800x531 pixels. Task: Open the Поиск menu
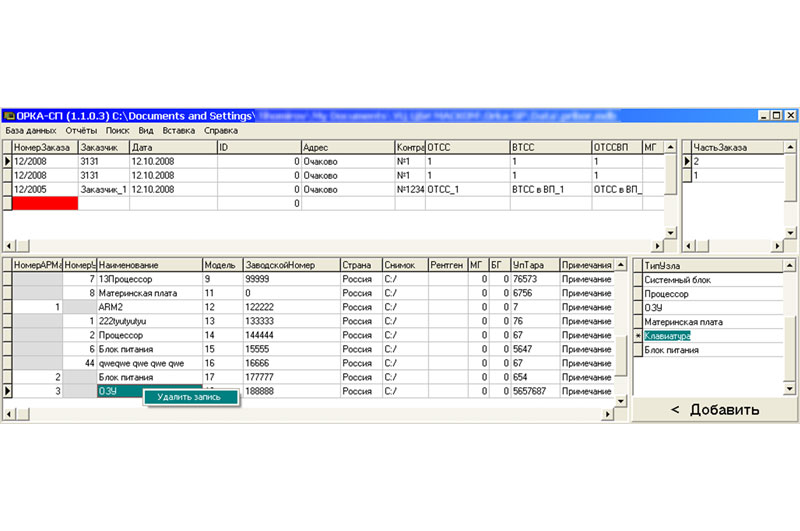(117, 131)
